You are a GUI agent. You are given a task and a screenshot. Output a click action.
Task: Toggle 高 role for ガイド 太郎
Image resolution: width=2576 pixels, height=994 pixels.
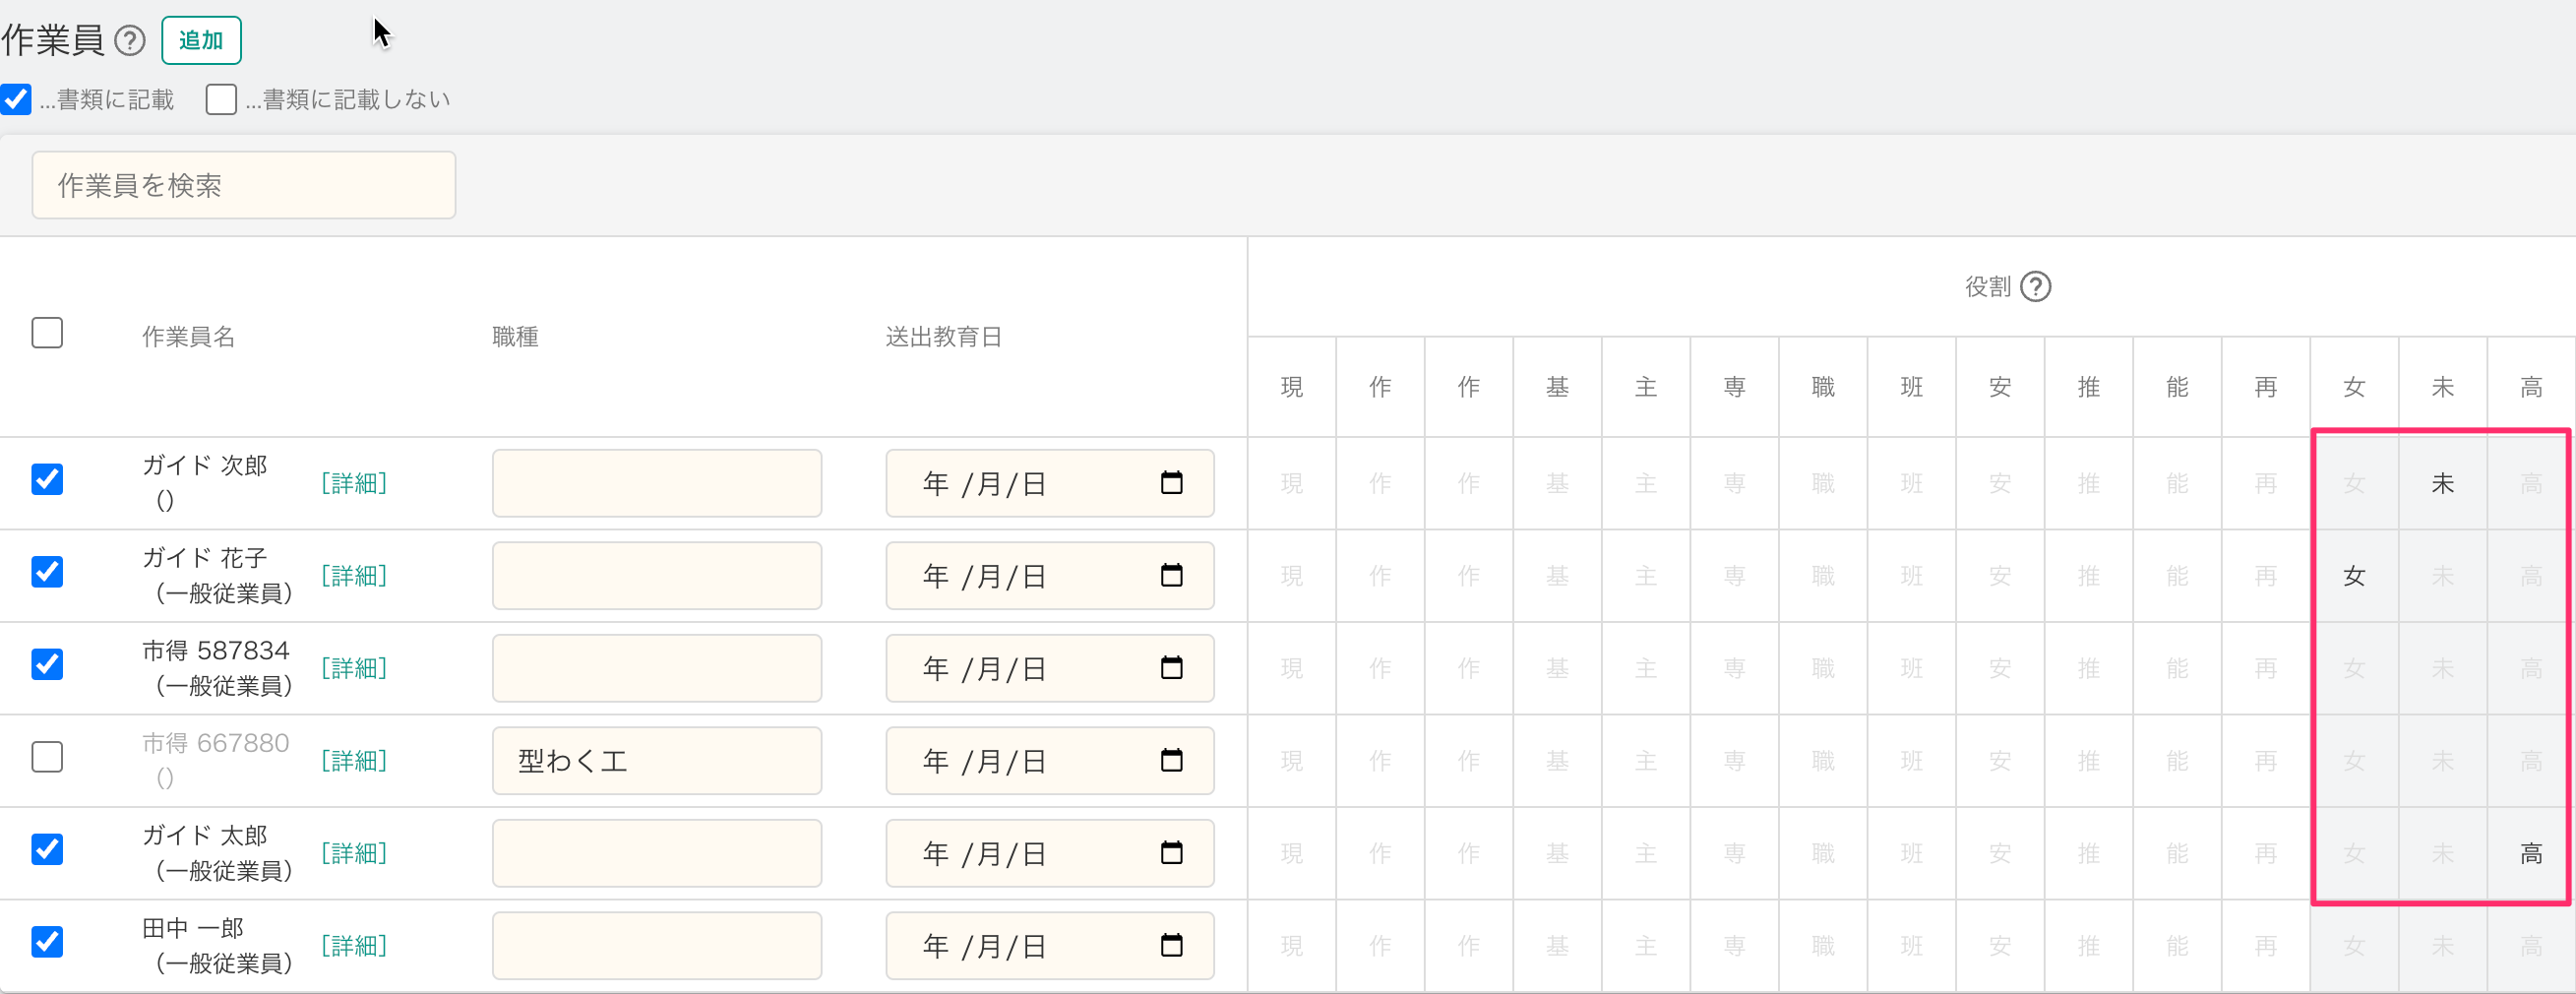tap(2530, 854)
